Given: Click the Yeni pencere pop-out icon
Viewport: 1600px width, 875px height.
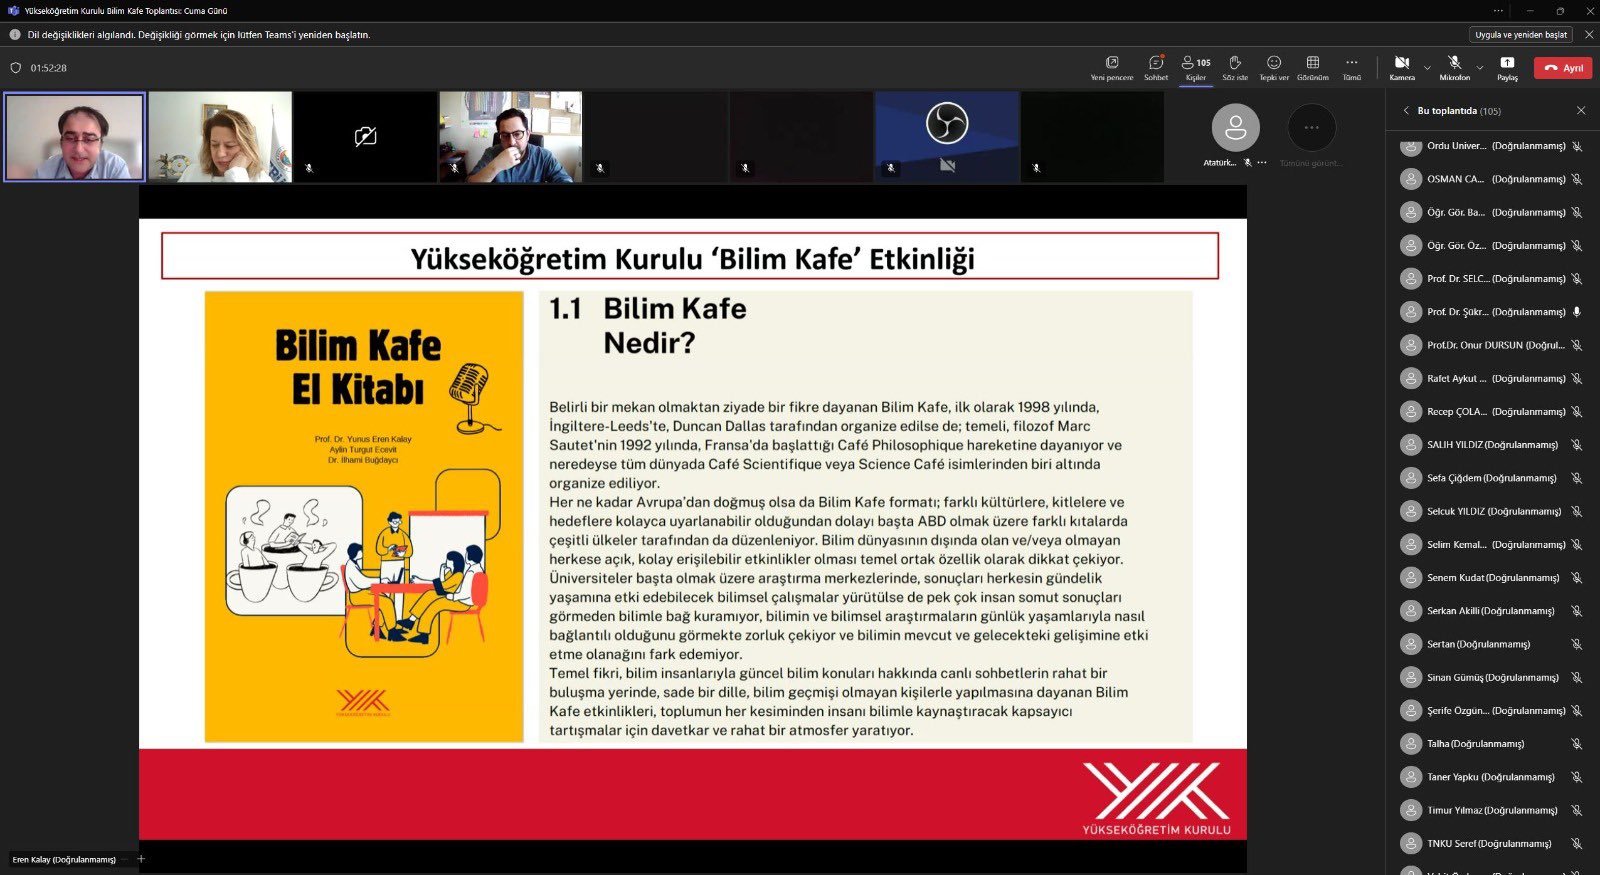Looking at the screenshot, I should pos(1112,67).
